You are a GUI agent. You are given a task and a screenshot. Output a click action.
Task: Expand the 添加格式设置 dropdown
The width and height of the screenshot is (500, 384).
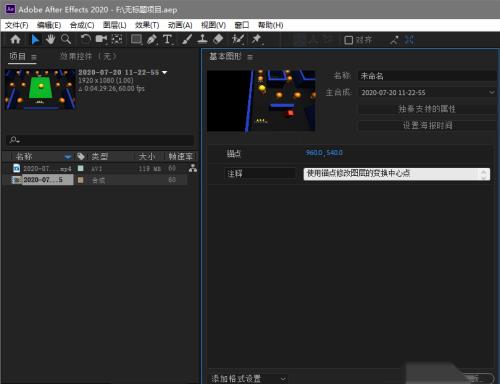[248, 379]
